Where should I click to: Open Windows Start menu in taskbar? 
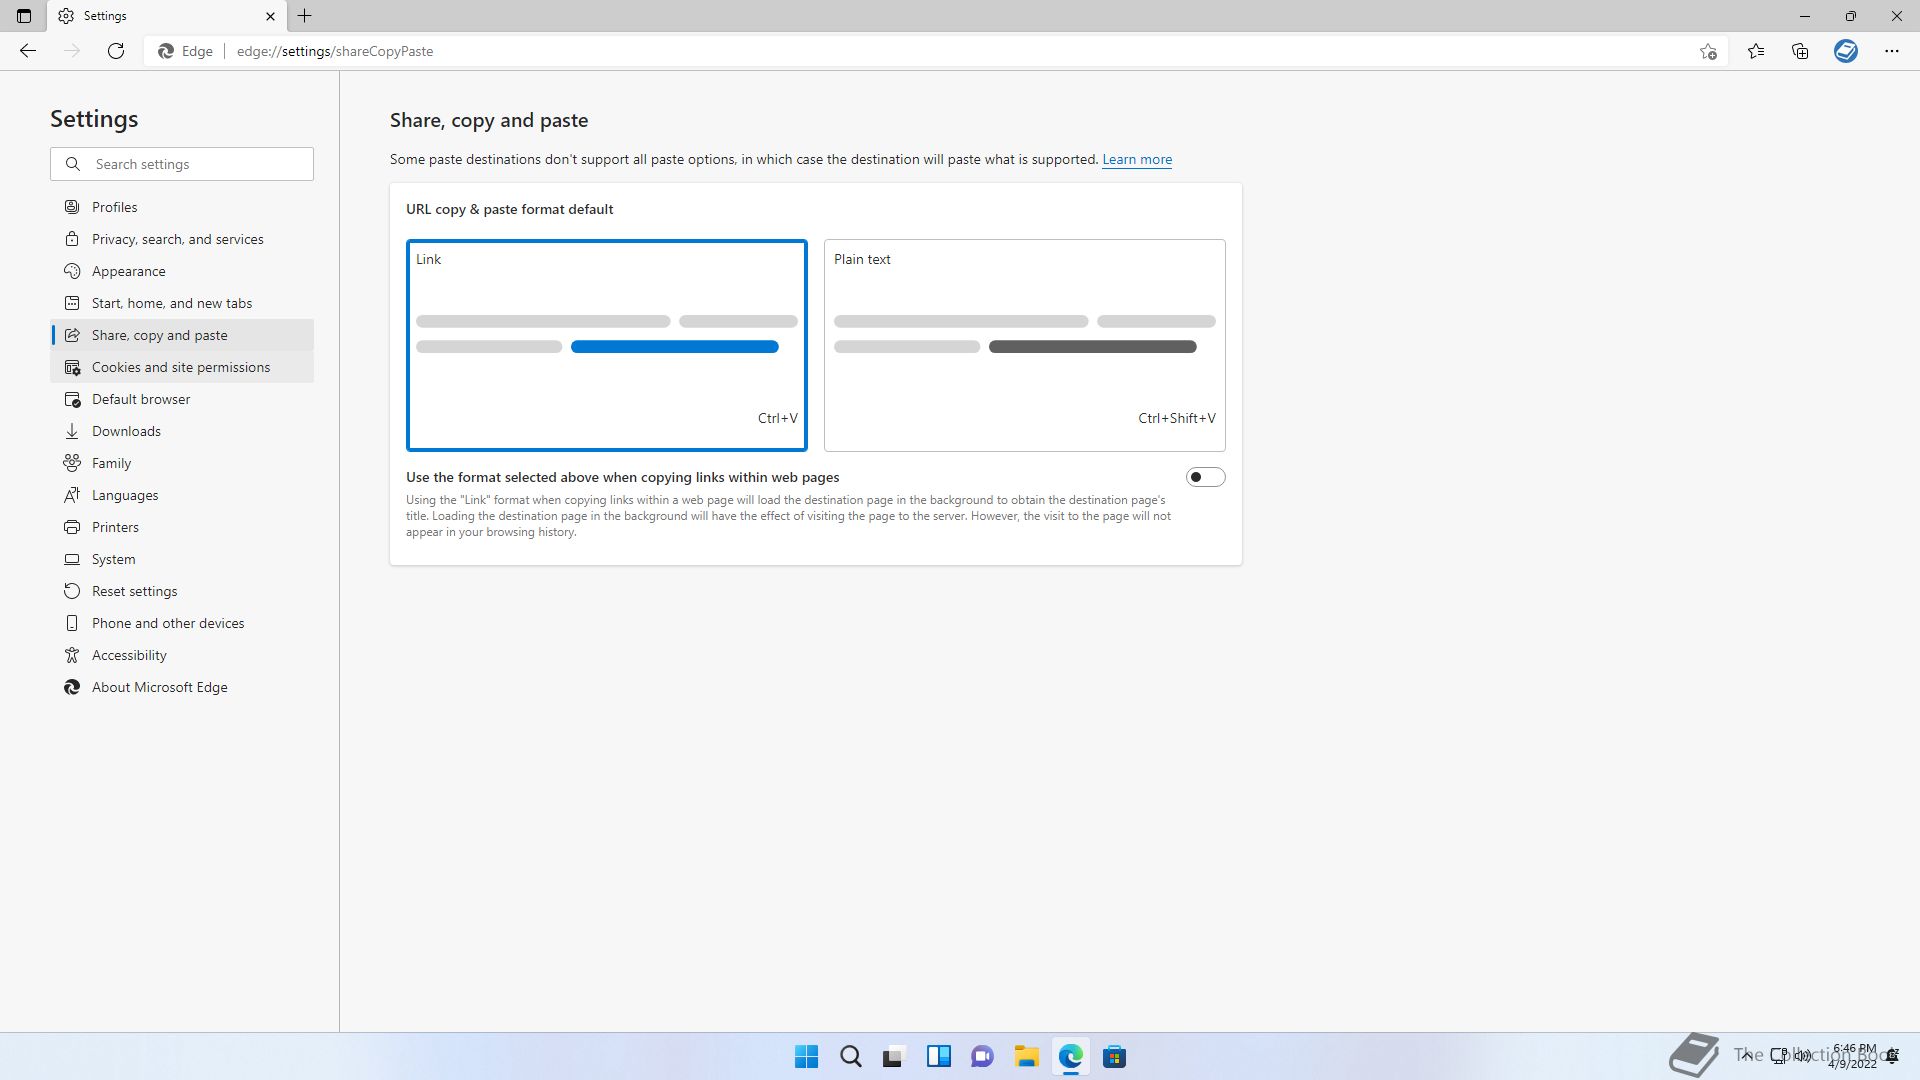[x=806, y=1056]
